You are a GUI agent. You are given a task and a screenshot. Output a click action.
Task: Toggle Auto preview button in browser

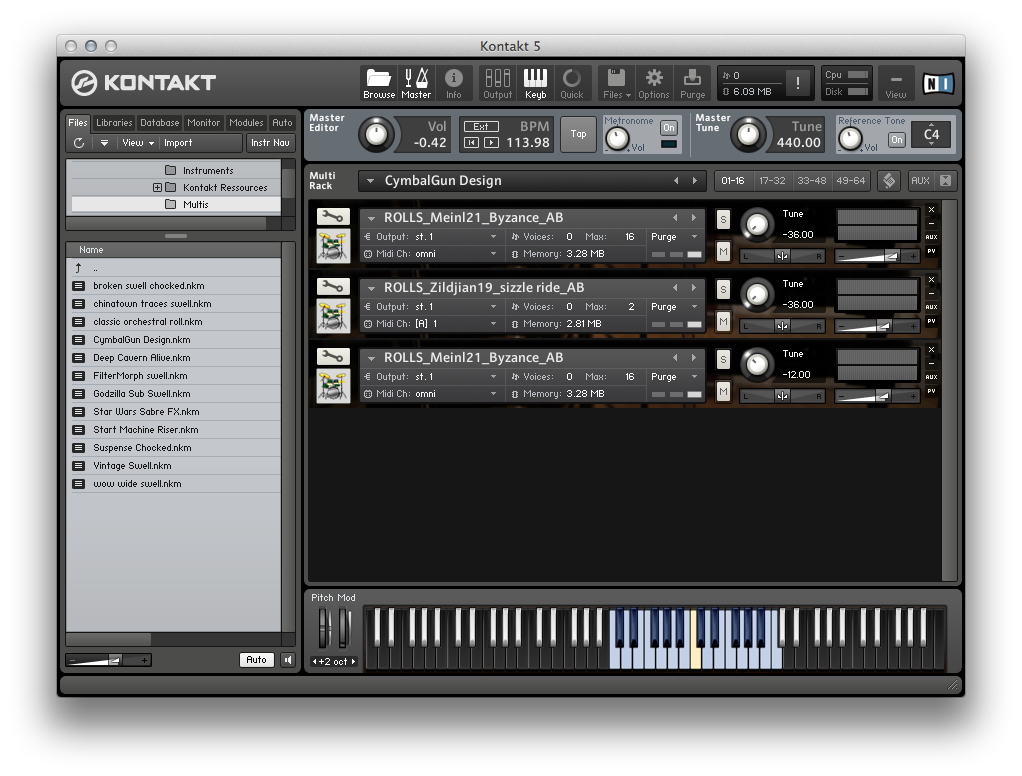256,660
